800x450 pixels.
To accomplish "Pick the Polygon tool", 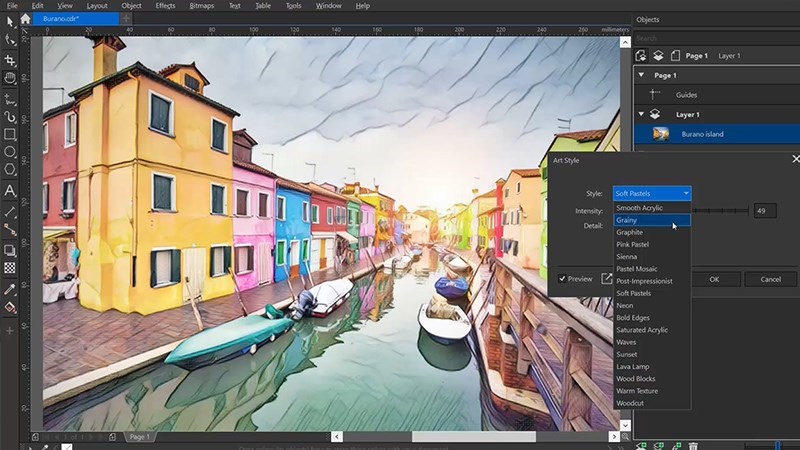I will tap(10, 170).
